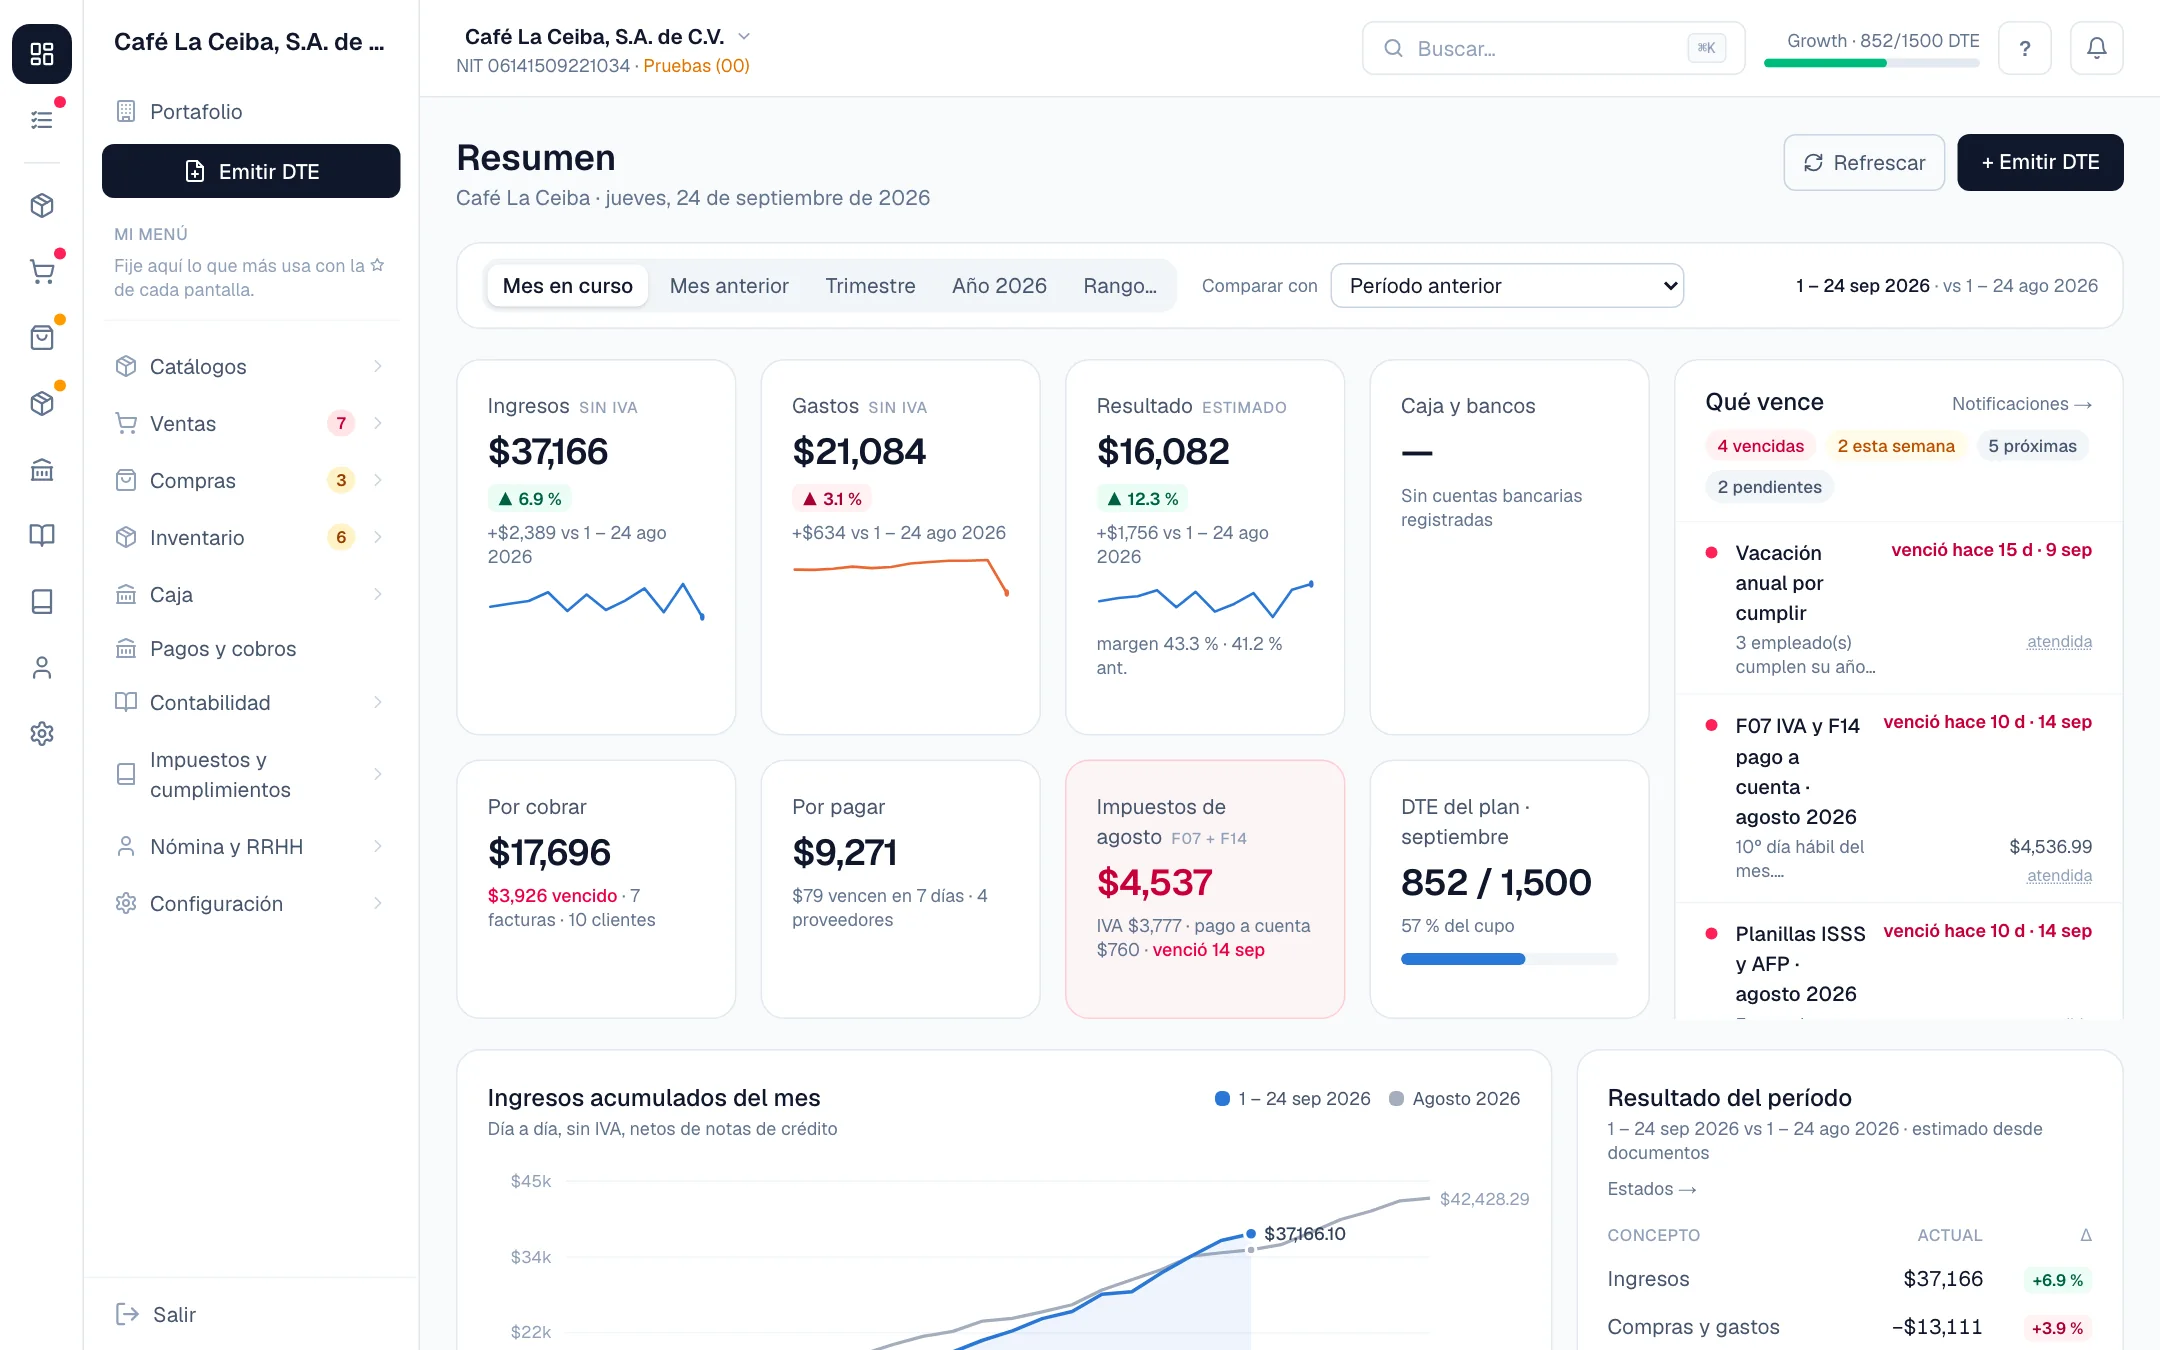Viewport: 2160px width, 1350px height.
Task: Open the "Impuestos de agosto" card
Action: [x=1205, y=889]
